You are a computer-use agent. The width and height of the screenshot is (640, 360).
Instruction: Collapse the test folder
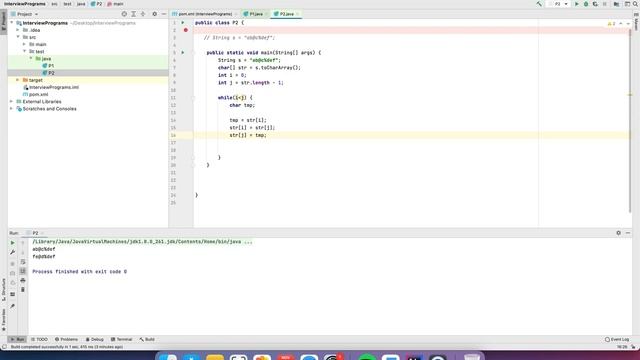click(24, 51)
